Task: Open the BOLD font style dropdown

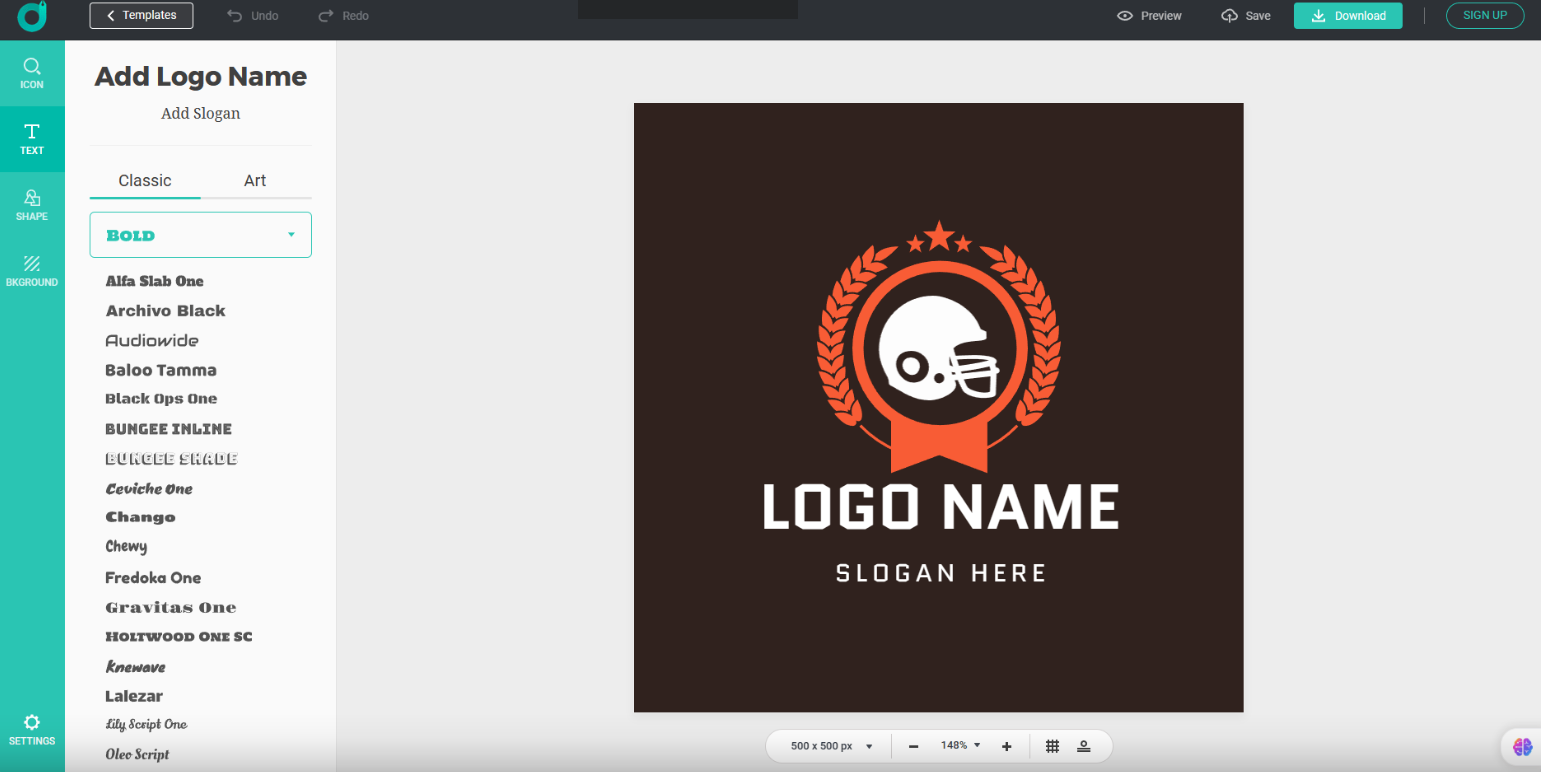Action: pyautogui.click(x=291, y=234)
